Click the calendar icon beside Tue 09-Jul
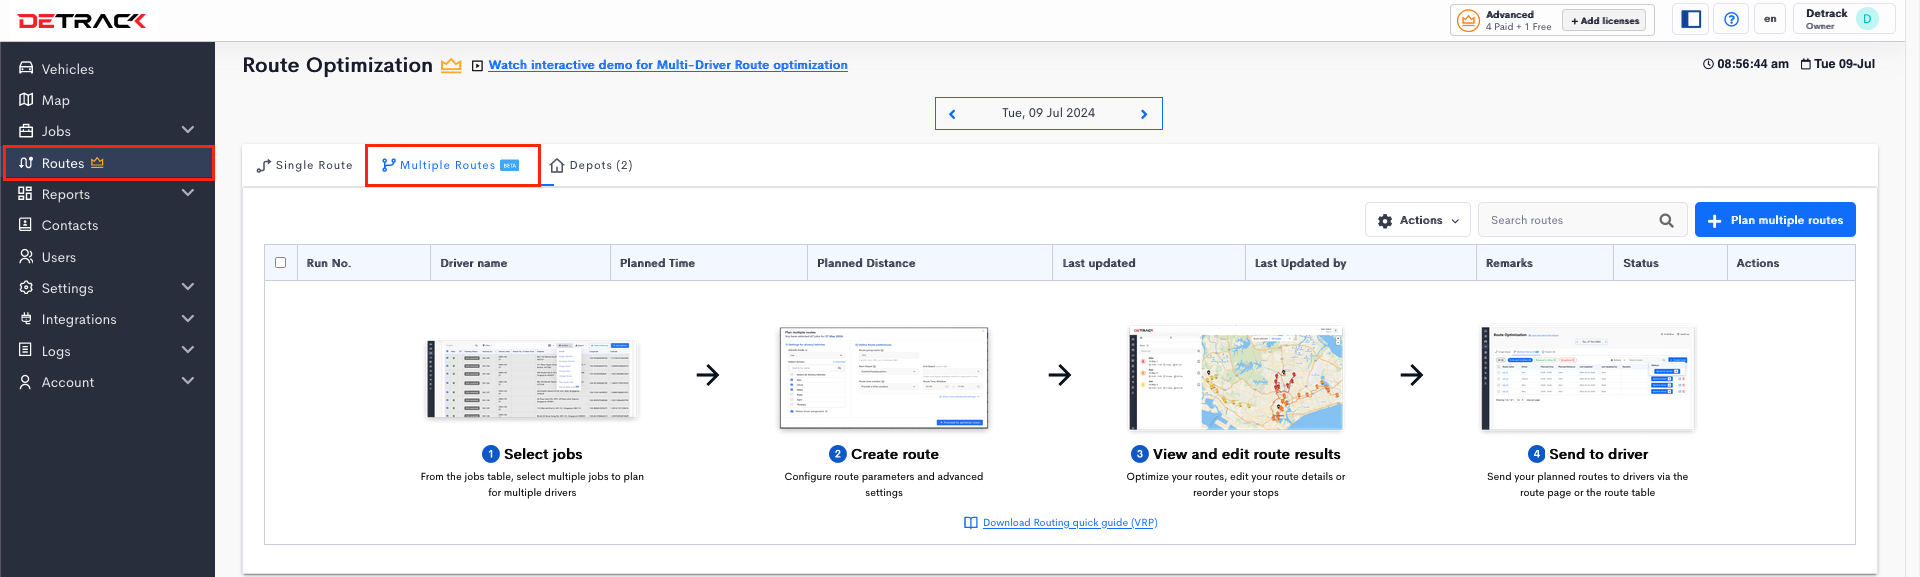 pyautogui.click(x=1806, y=64)
